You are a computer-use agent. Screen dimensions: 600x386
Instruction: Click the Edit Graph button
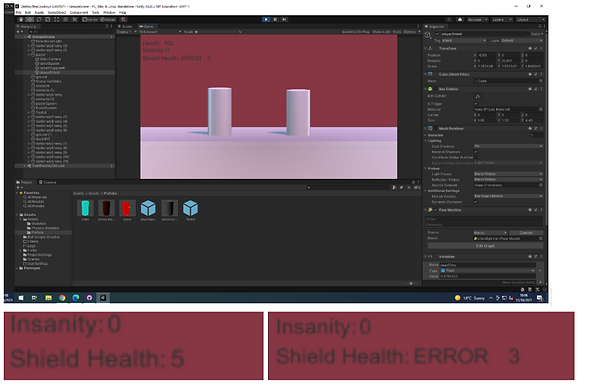(485, 246)
